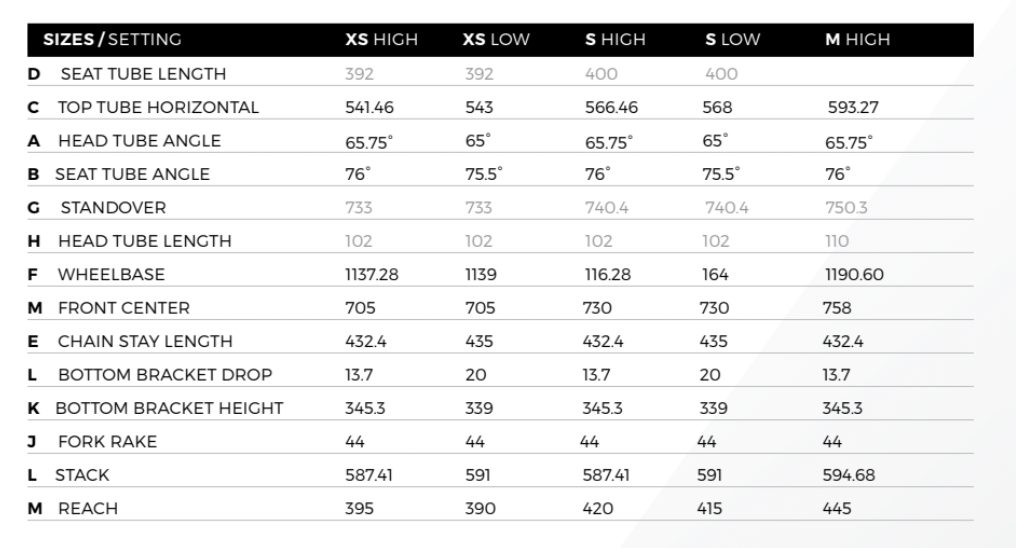Click the STANDOVER row label

[x=112, y=208]
